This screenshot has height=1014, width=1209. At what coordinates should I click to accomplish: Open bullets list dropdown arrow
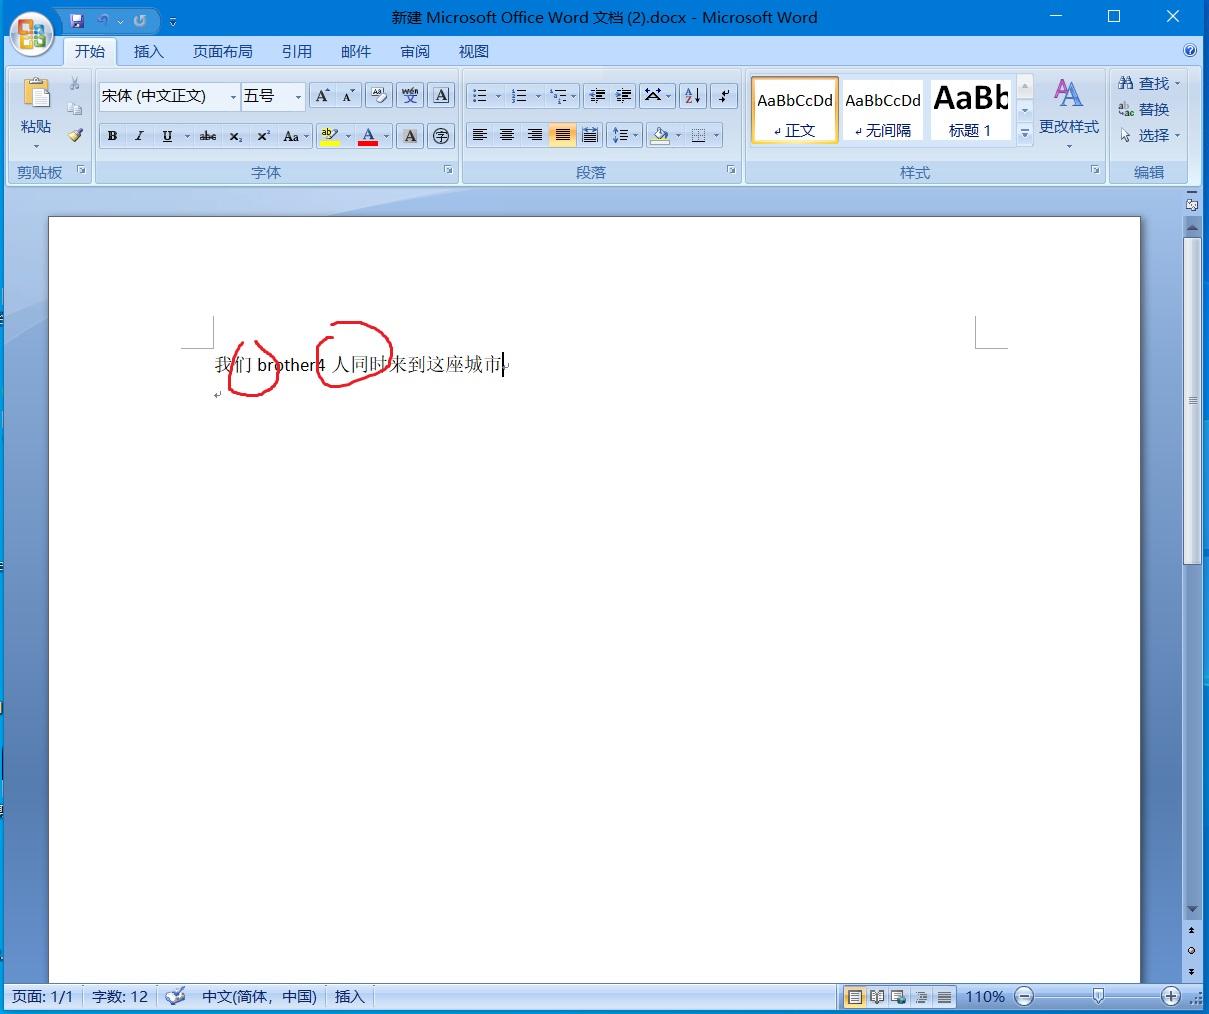pos(498,96)
